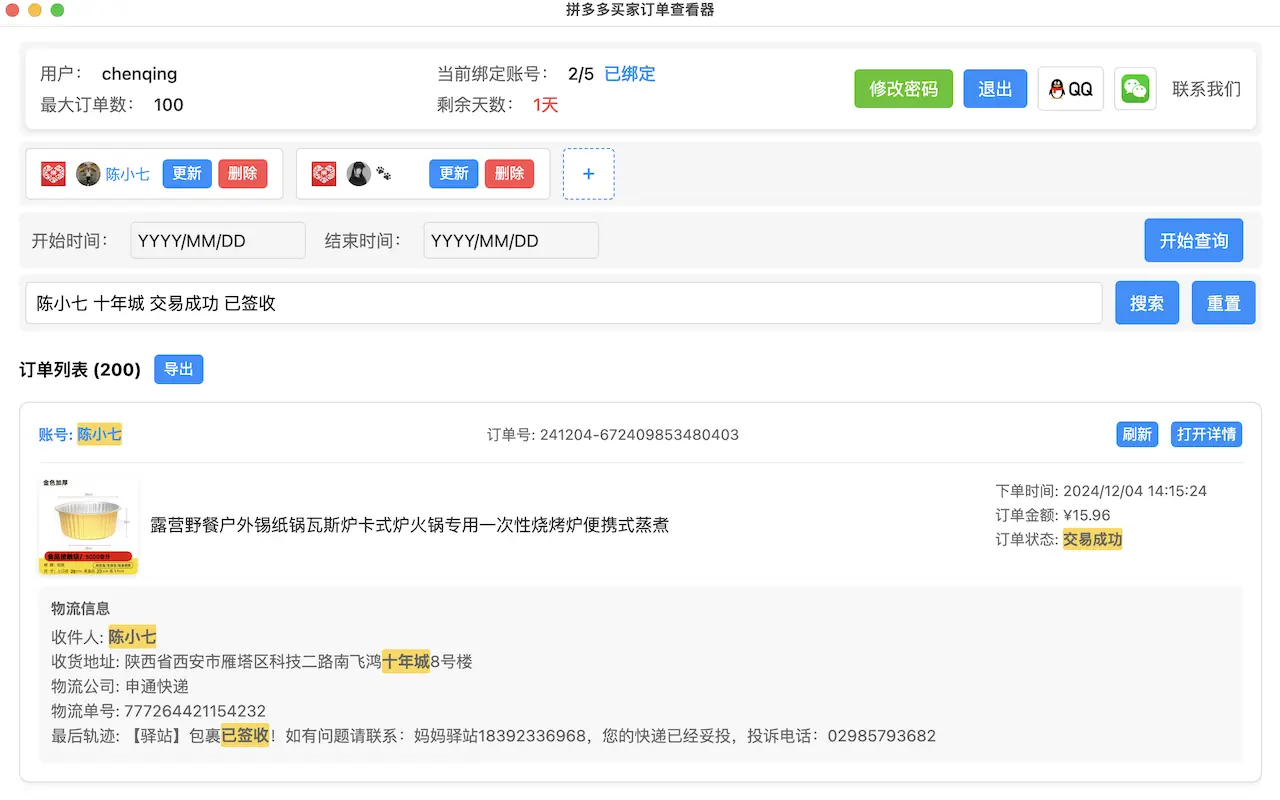Click the highlighted 十年城 in address

pyautogui.click(x=406, y=661)
